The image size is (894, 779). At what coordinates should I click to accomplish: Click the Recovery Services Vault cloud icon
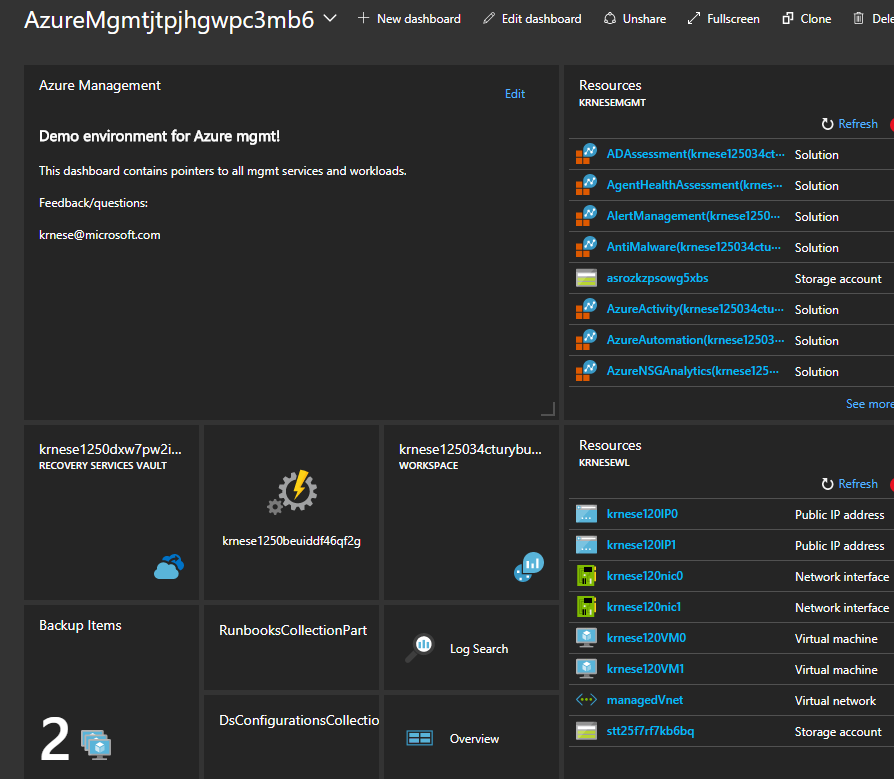coord(169,567)
